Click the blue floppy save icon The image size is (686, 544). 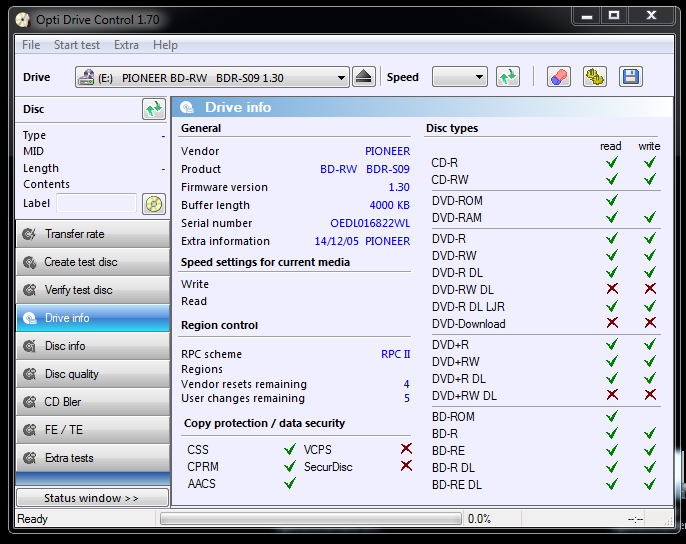click(x=630, y=77)
